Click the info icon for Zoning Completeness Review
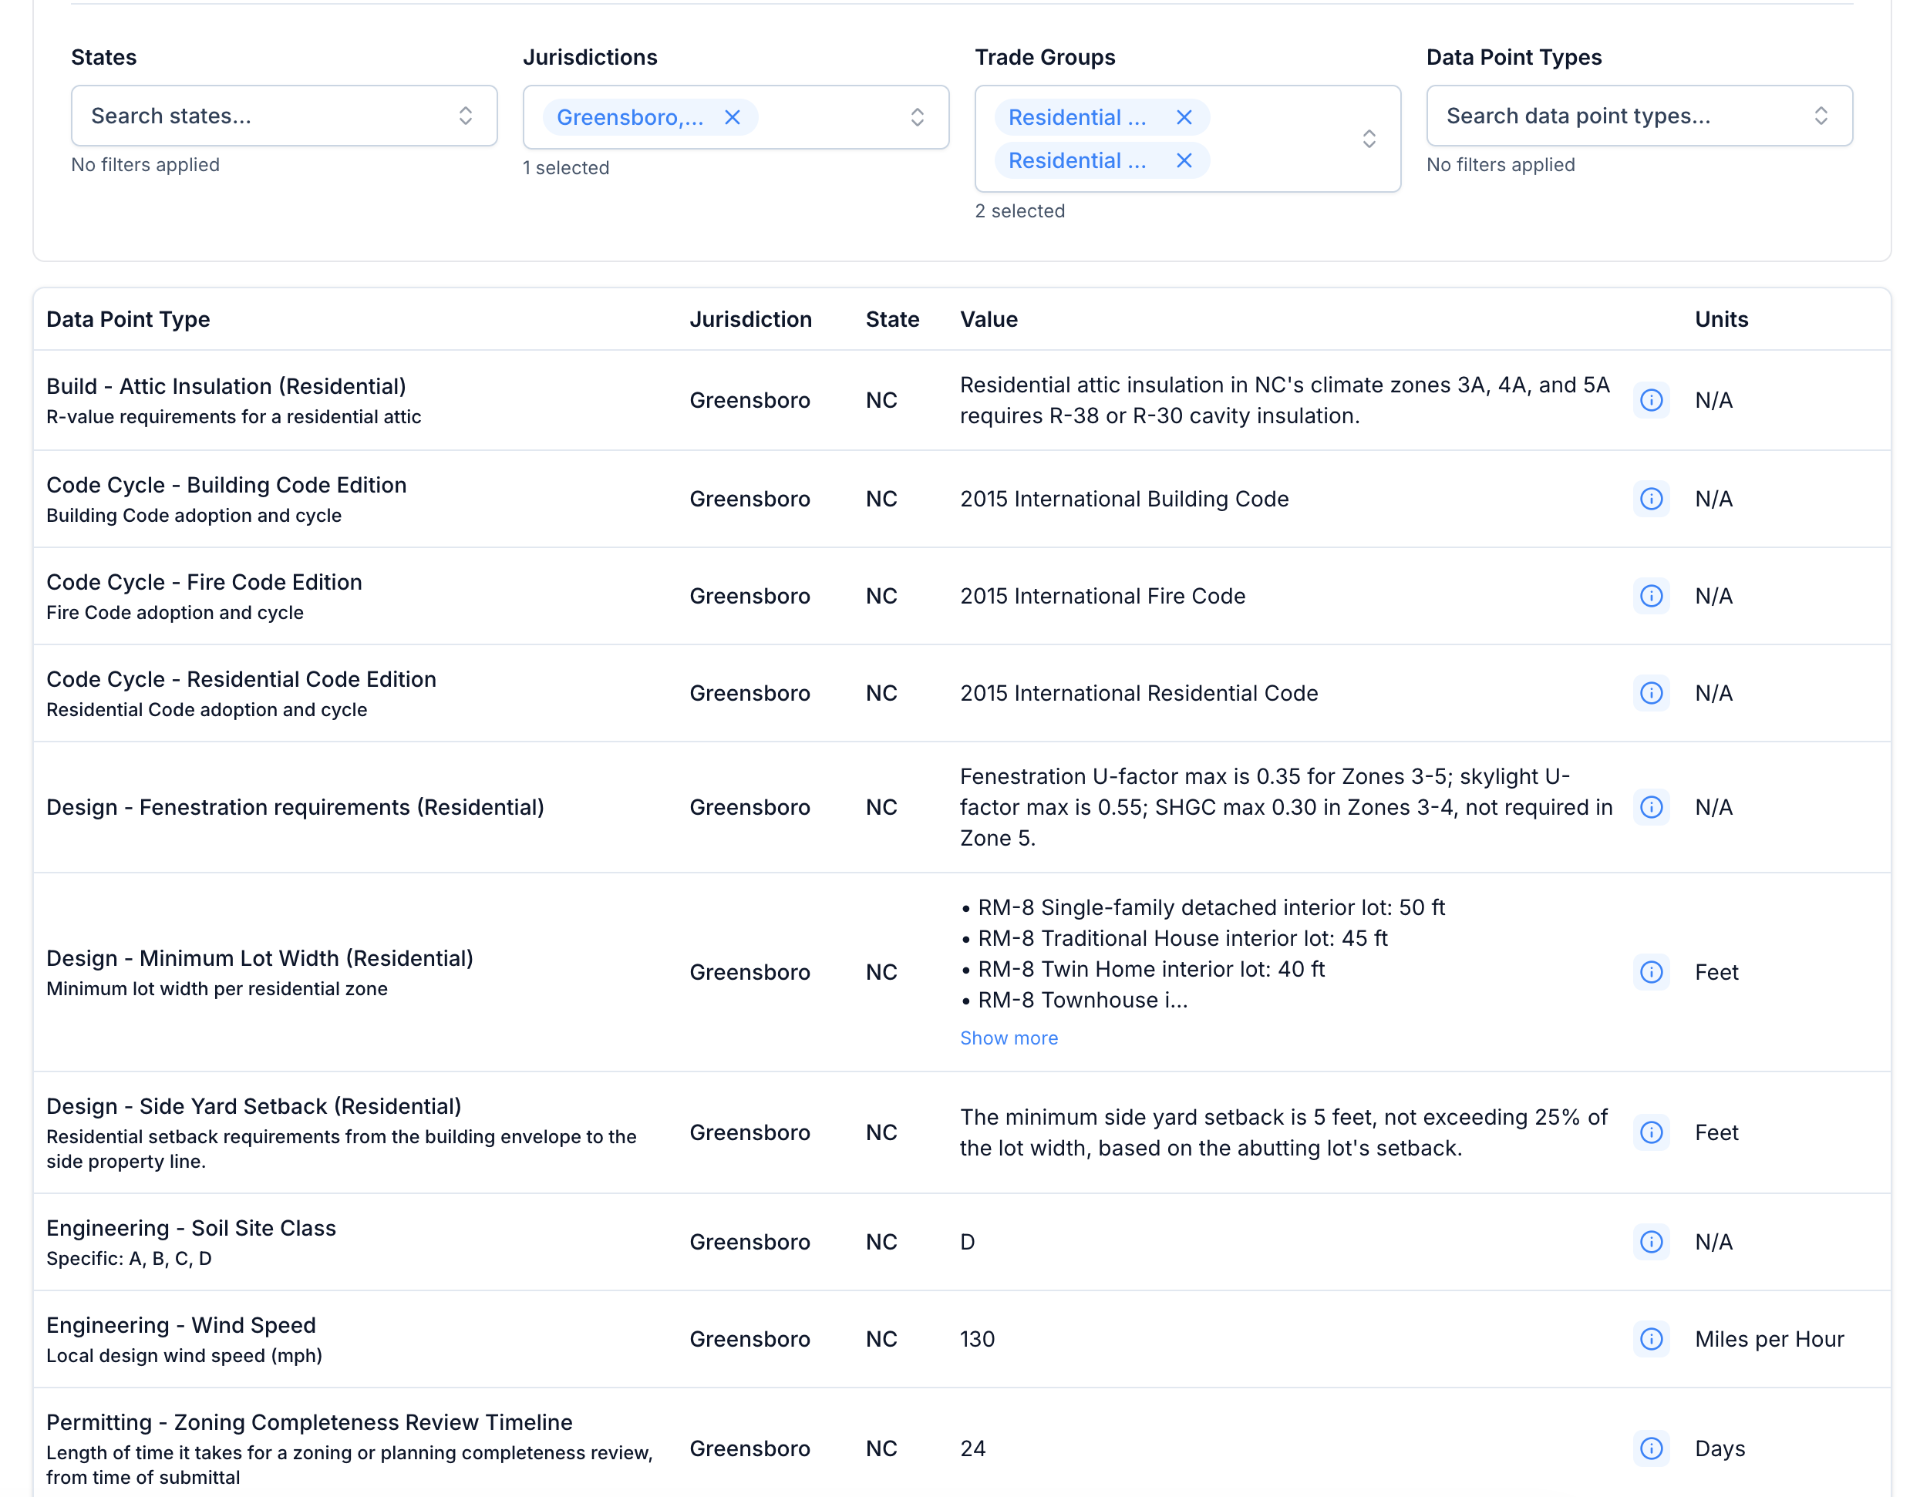This screenshot has width=1920, height=1497. click(1651, 1448)
